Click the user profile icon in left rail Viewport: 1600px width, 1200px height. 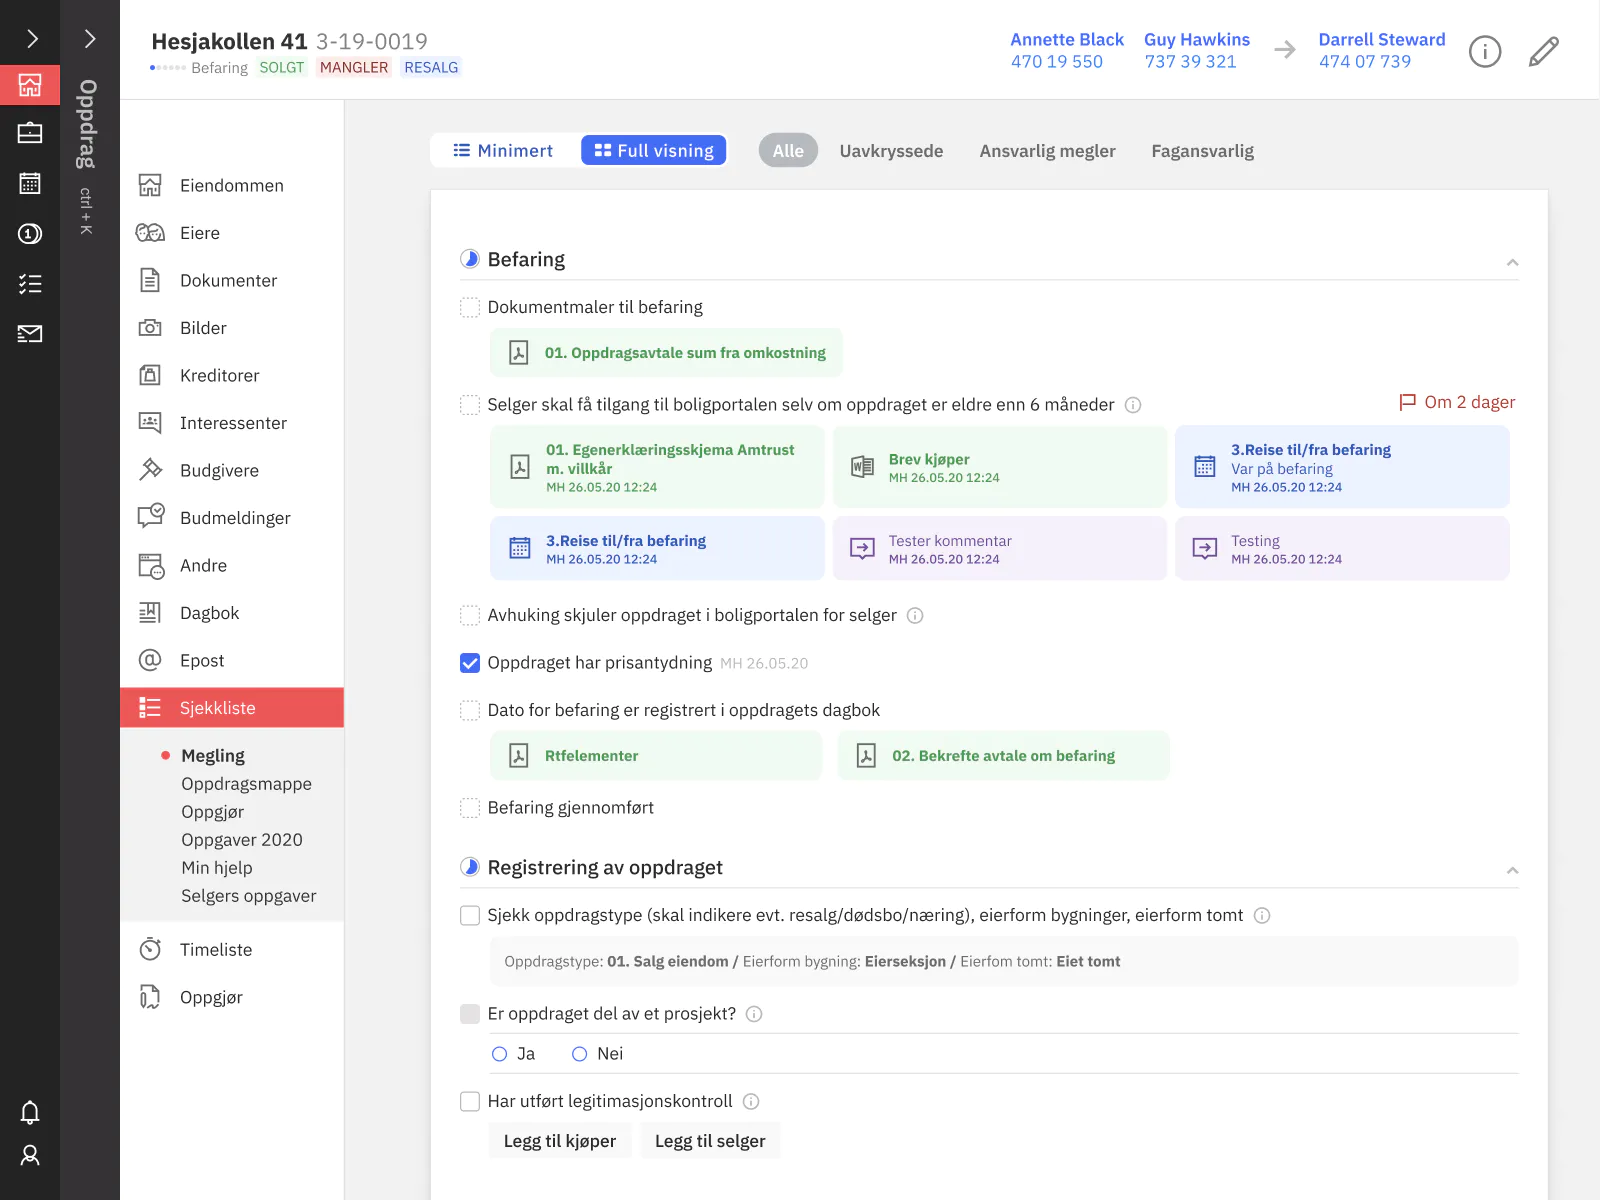[x=30, y=1156]
